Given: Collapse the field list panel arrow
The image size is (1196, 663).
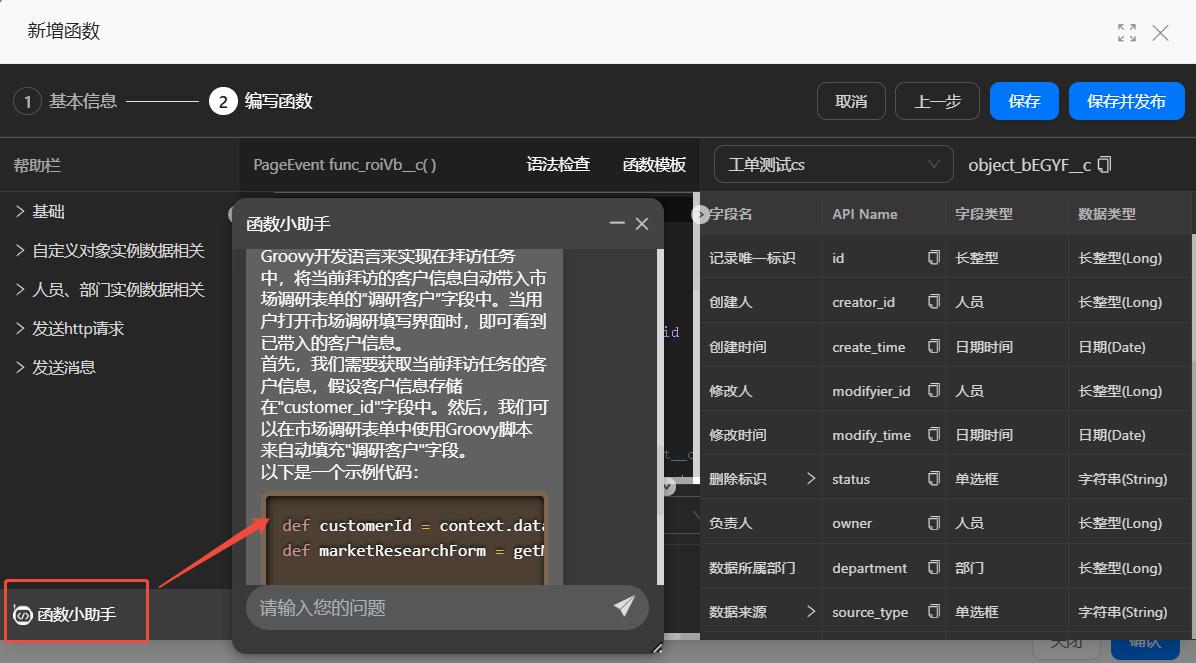Looking at the screenshot, I should pyautogui.click(x=700, y=214).
